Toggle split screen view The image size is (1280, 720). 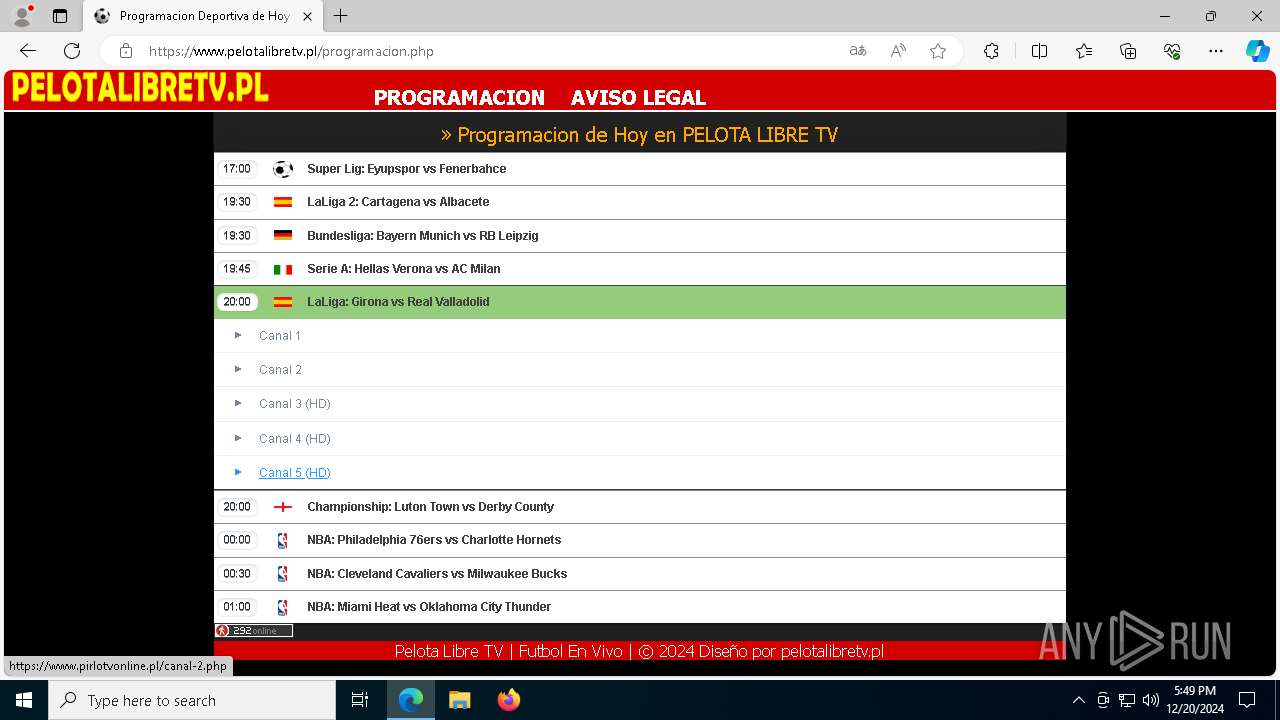tap(1039, 51)
